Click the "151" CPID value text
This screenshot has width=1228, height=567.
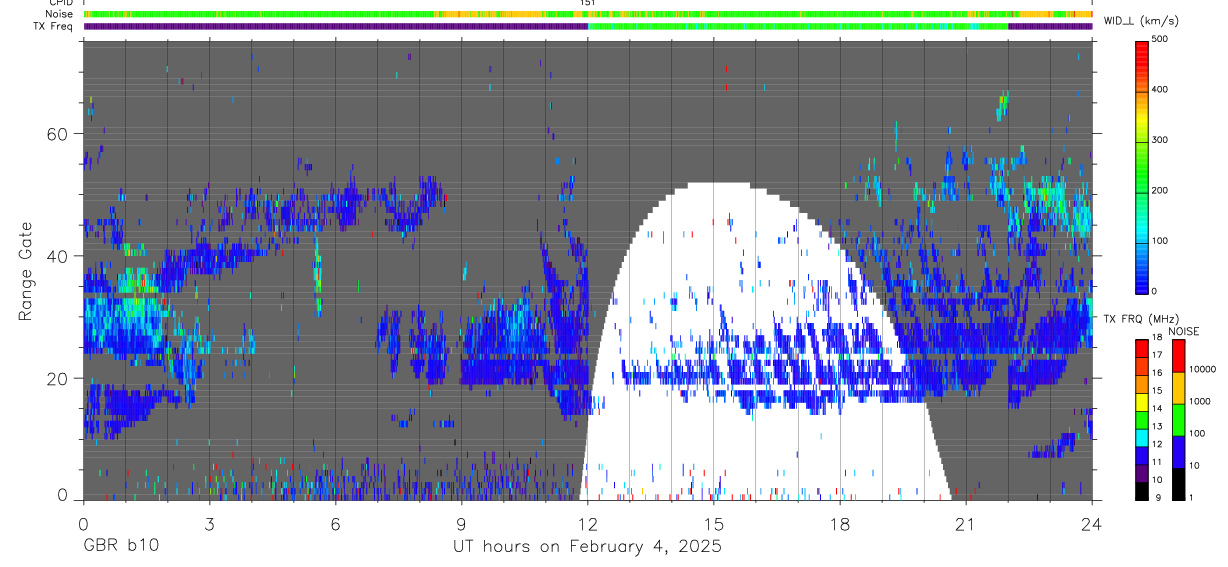coord(588,3)
